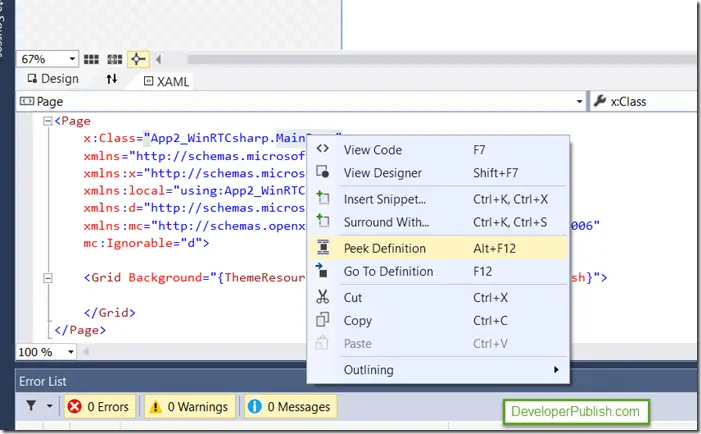Toggle show snap grid icon
This screenshot has width=701, height=434.
91,59
